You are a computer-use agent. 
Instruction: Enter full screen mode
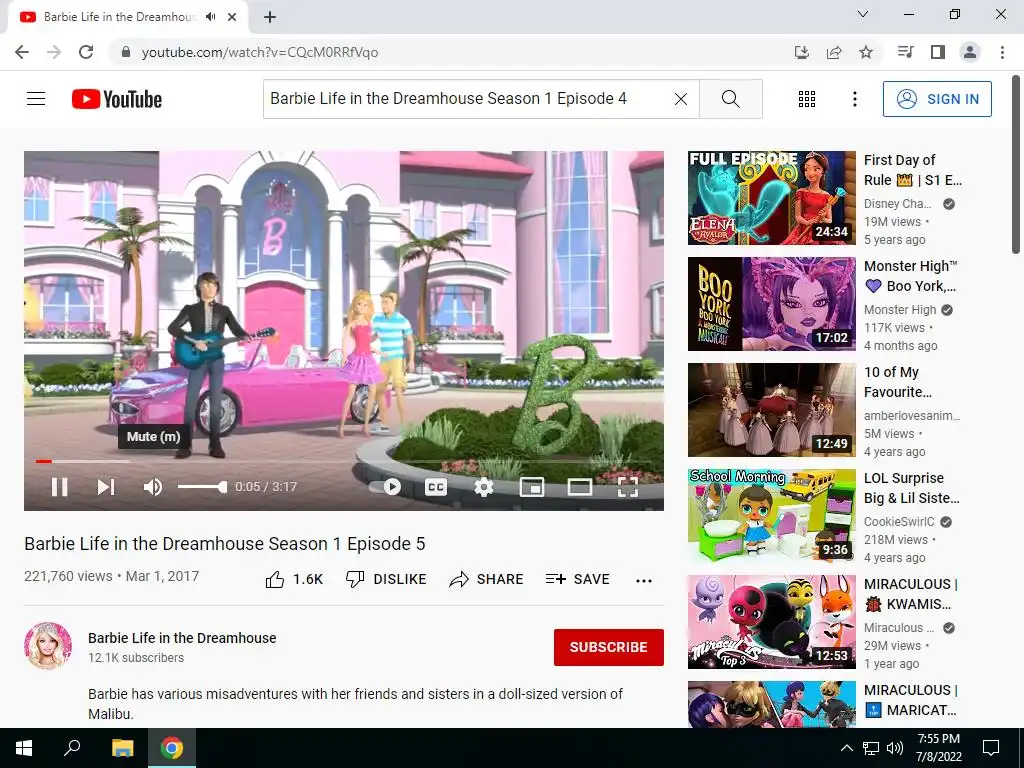point(628,487)
